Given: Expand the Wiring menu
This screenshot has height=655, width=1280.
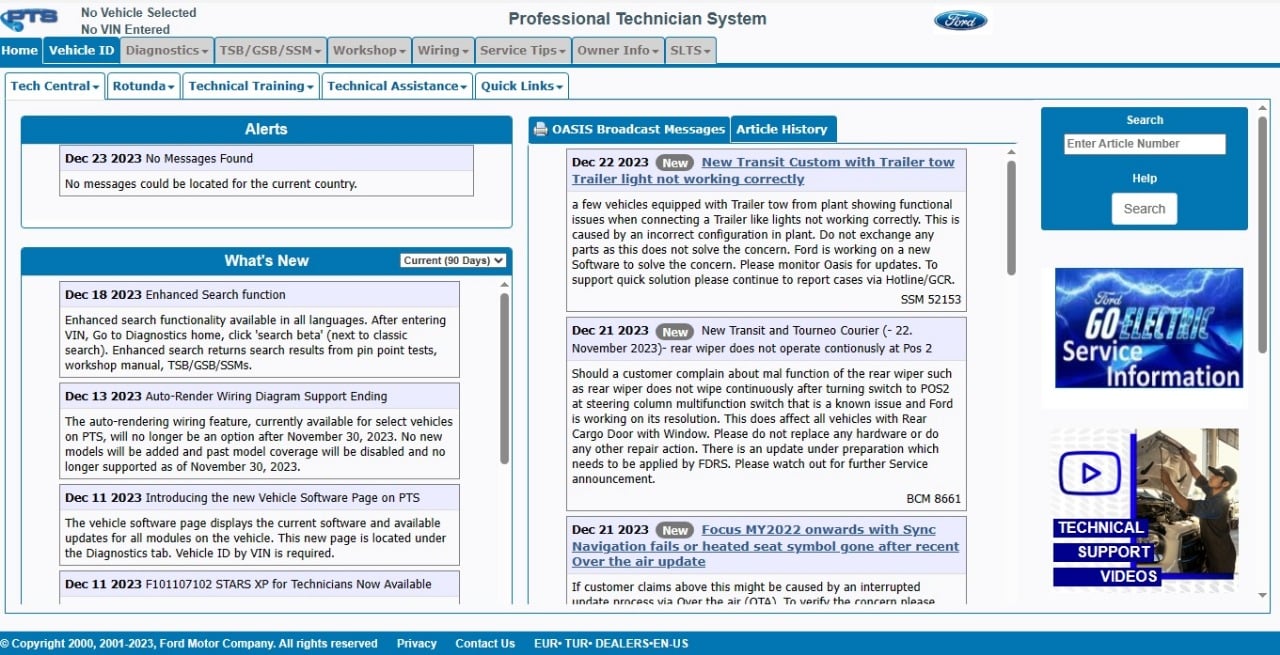Looking at the screenshot, I should 443,50.
